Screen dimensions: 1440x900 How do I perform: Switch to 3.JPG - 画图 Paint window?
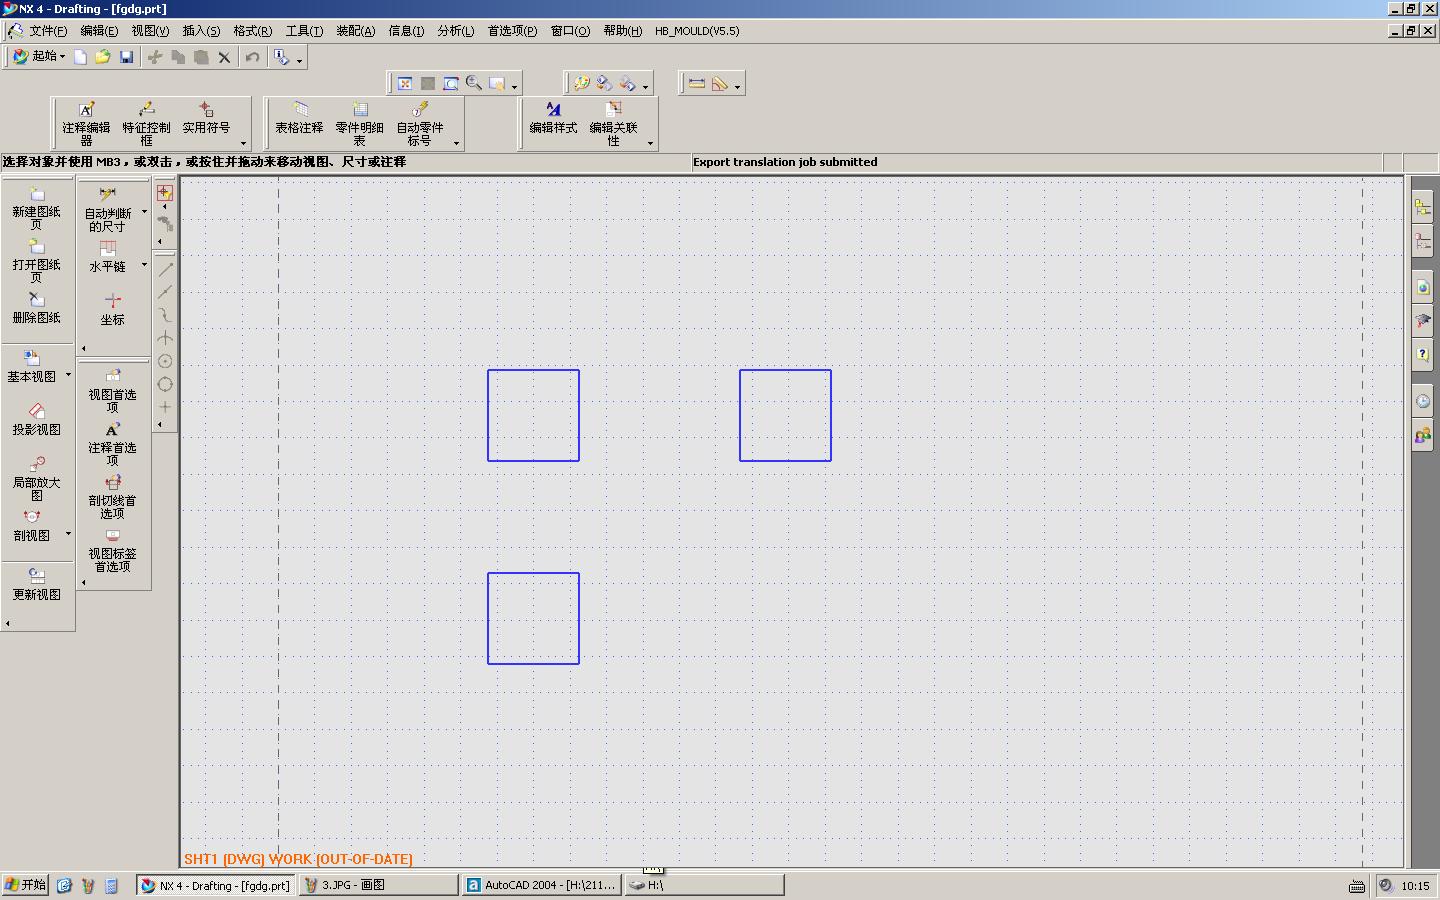pos(378,885)
